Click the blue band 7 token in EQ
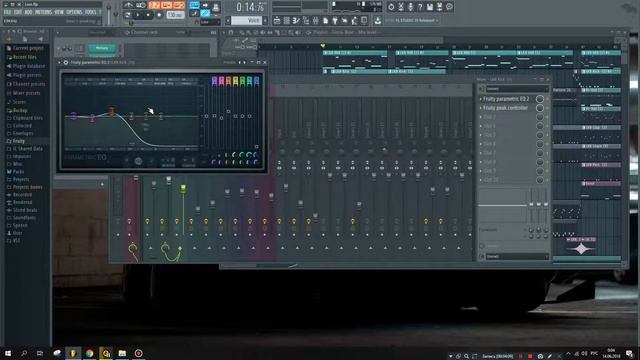This screenshot has height=360, width=640. tap(257, 81)
